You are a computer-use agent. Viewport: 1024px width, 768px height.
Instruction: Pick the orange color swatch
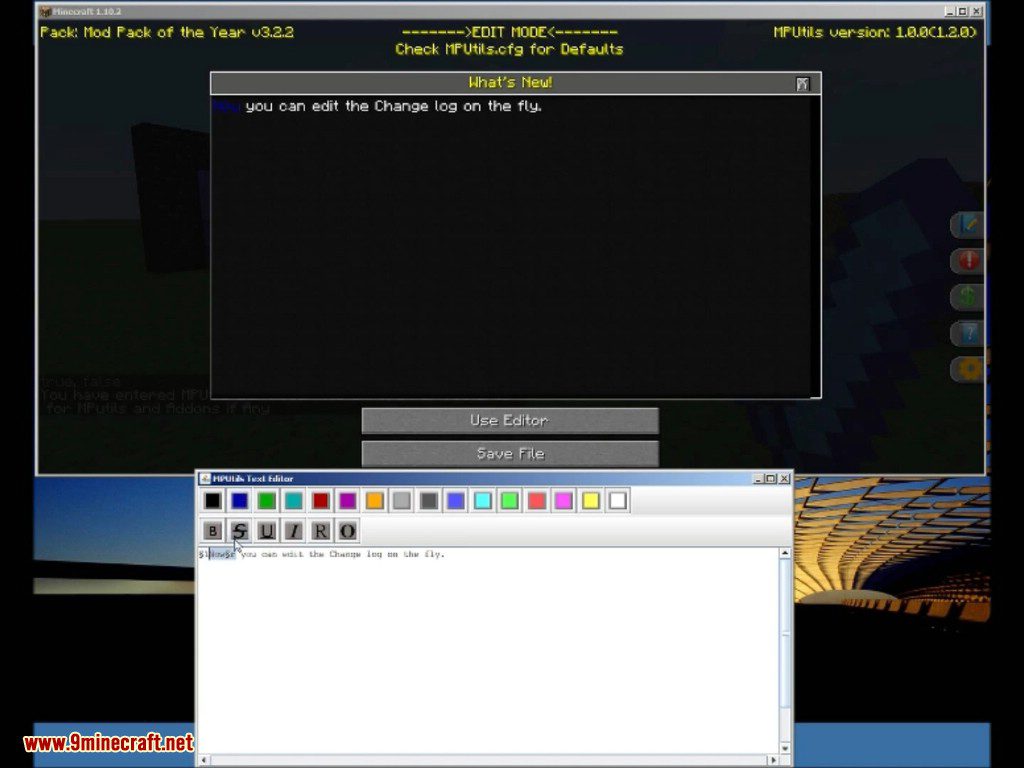pos(375,501)
